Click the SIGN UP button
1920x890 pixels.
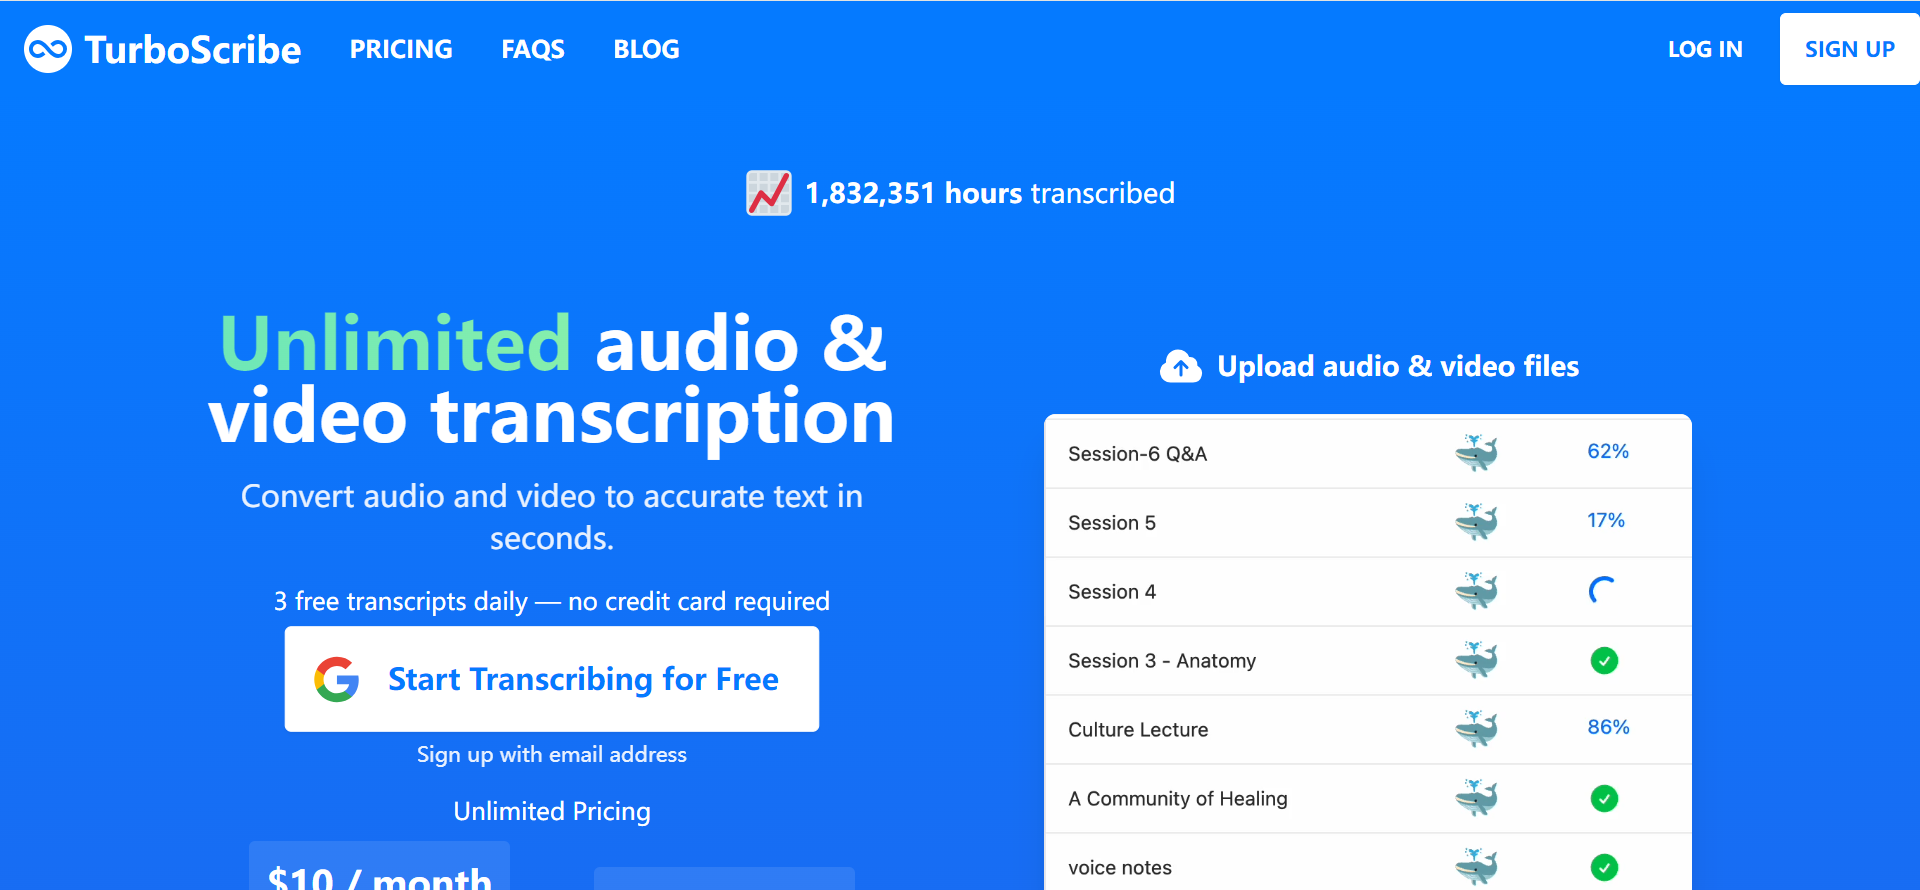coord(1849,49)
